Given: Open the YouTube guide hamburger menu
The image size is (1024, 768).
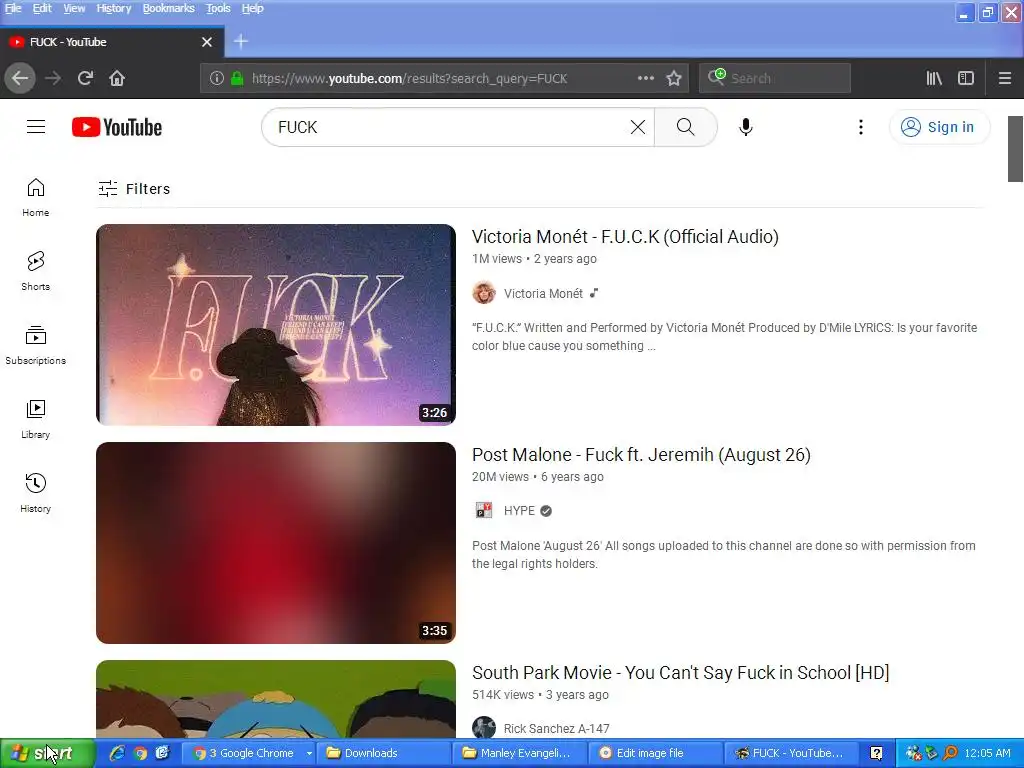Looking at the screenshot, I should [x=36, y=127].
